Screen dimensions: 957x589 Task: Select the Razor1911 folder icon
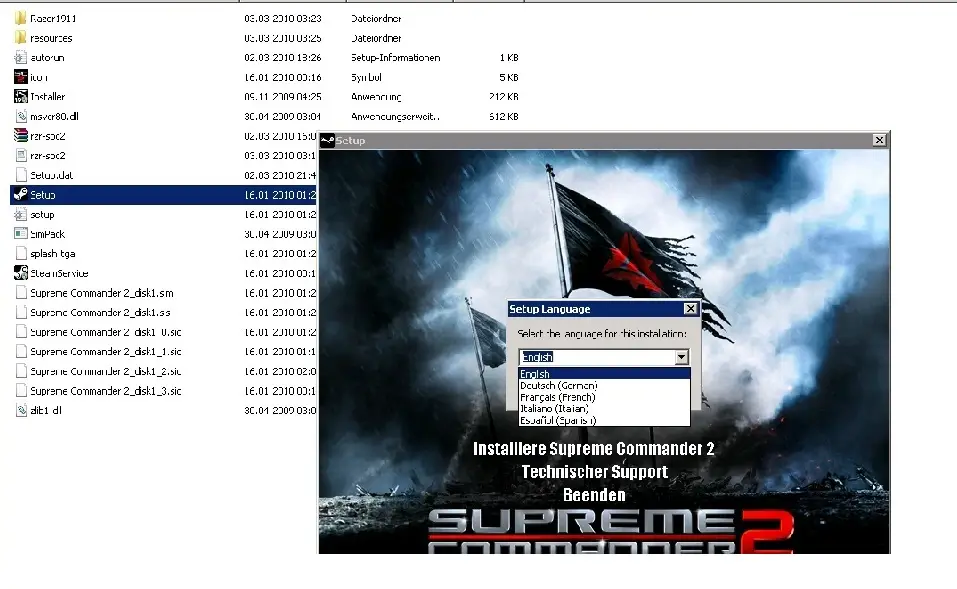pos(21,18)
